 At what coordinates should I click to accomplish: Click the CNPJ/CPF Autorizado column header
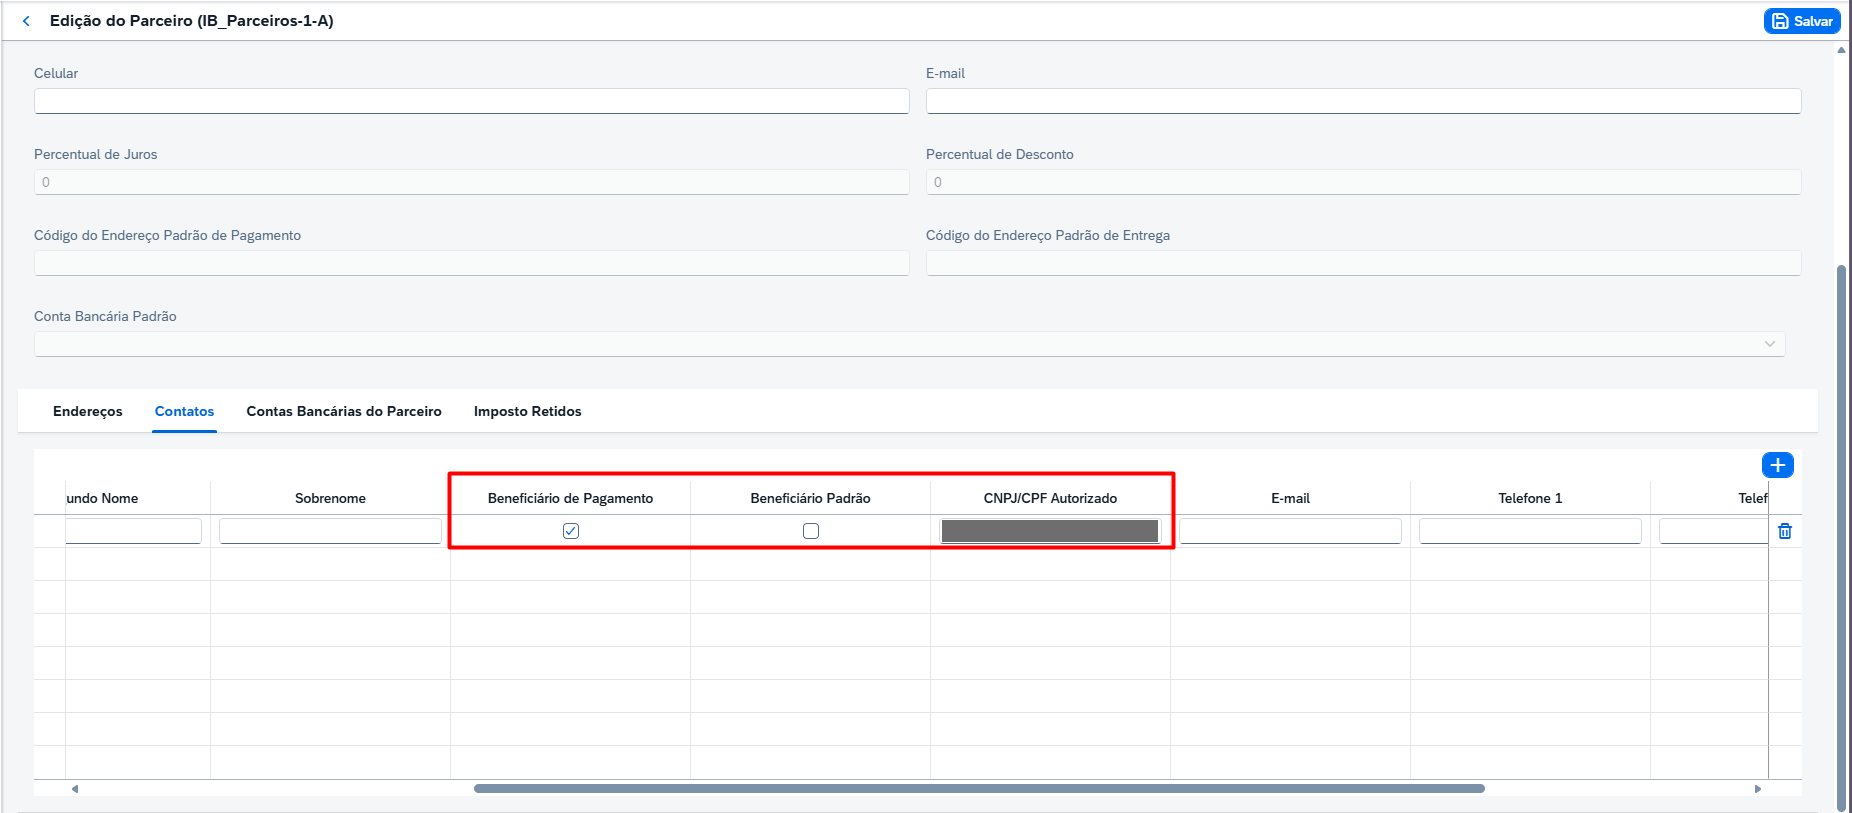click(1050, 498)
